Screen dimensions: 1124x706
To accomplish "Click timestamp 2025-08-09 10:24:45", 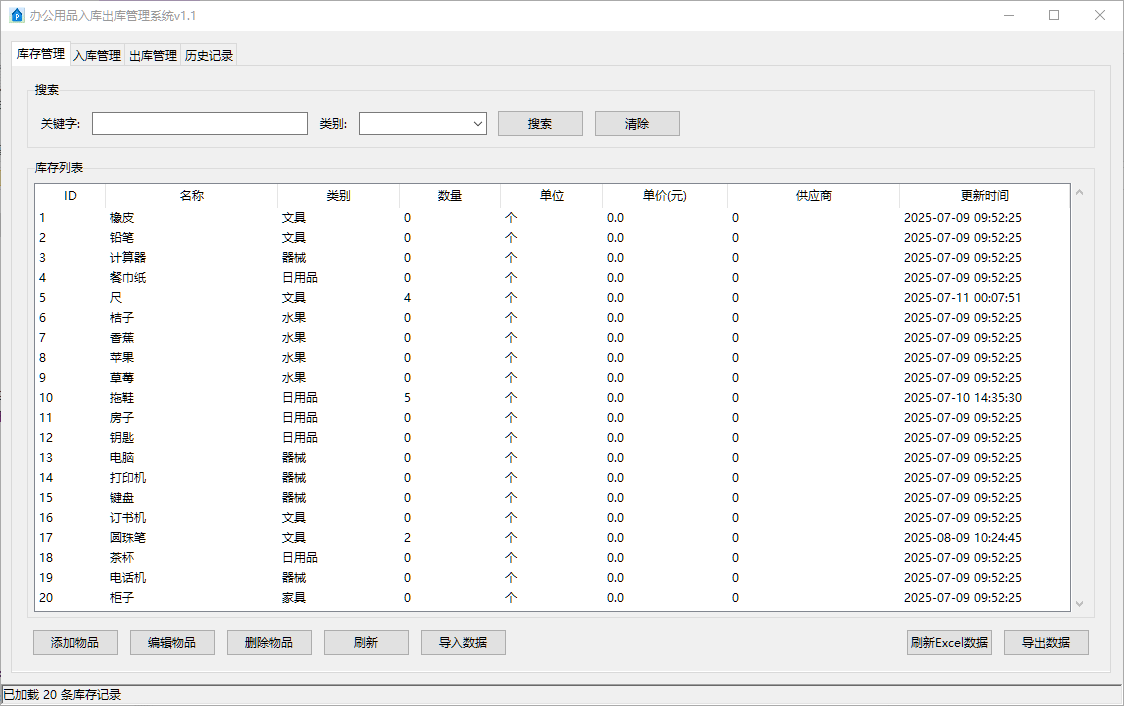I will [x=962, y=538].
